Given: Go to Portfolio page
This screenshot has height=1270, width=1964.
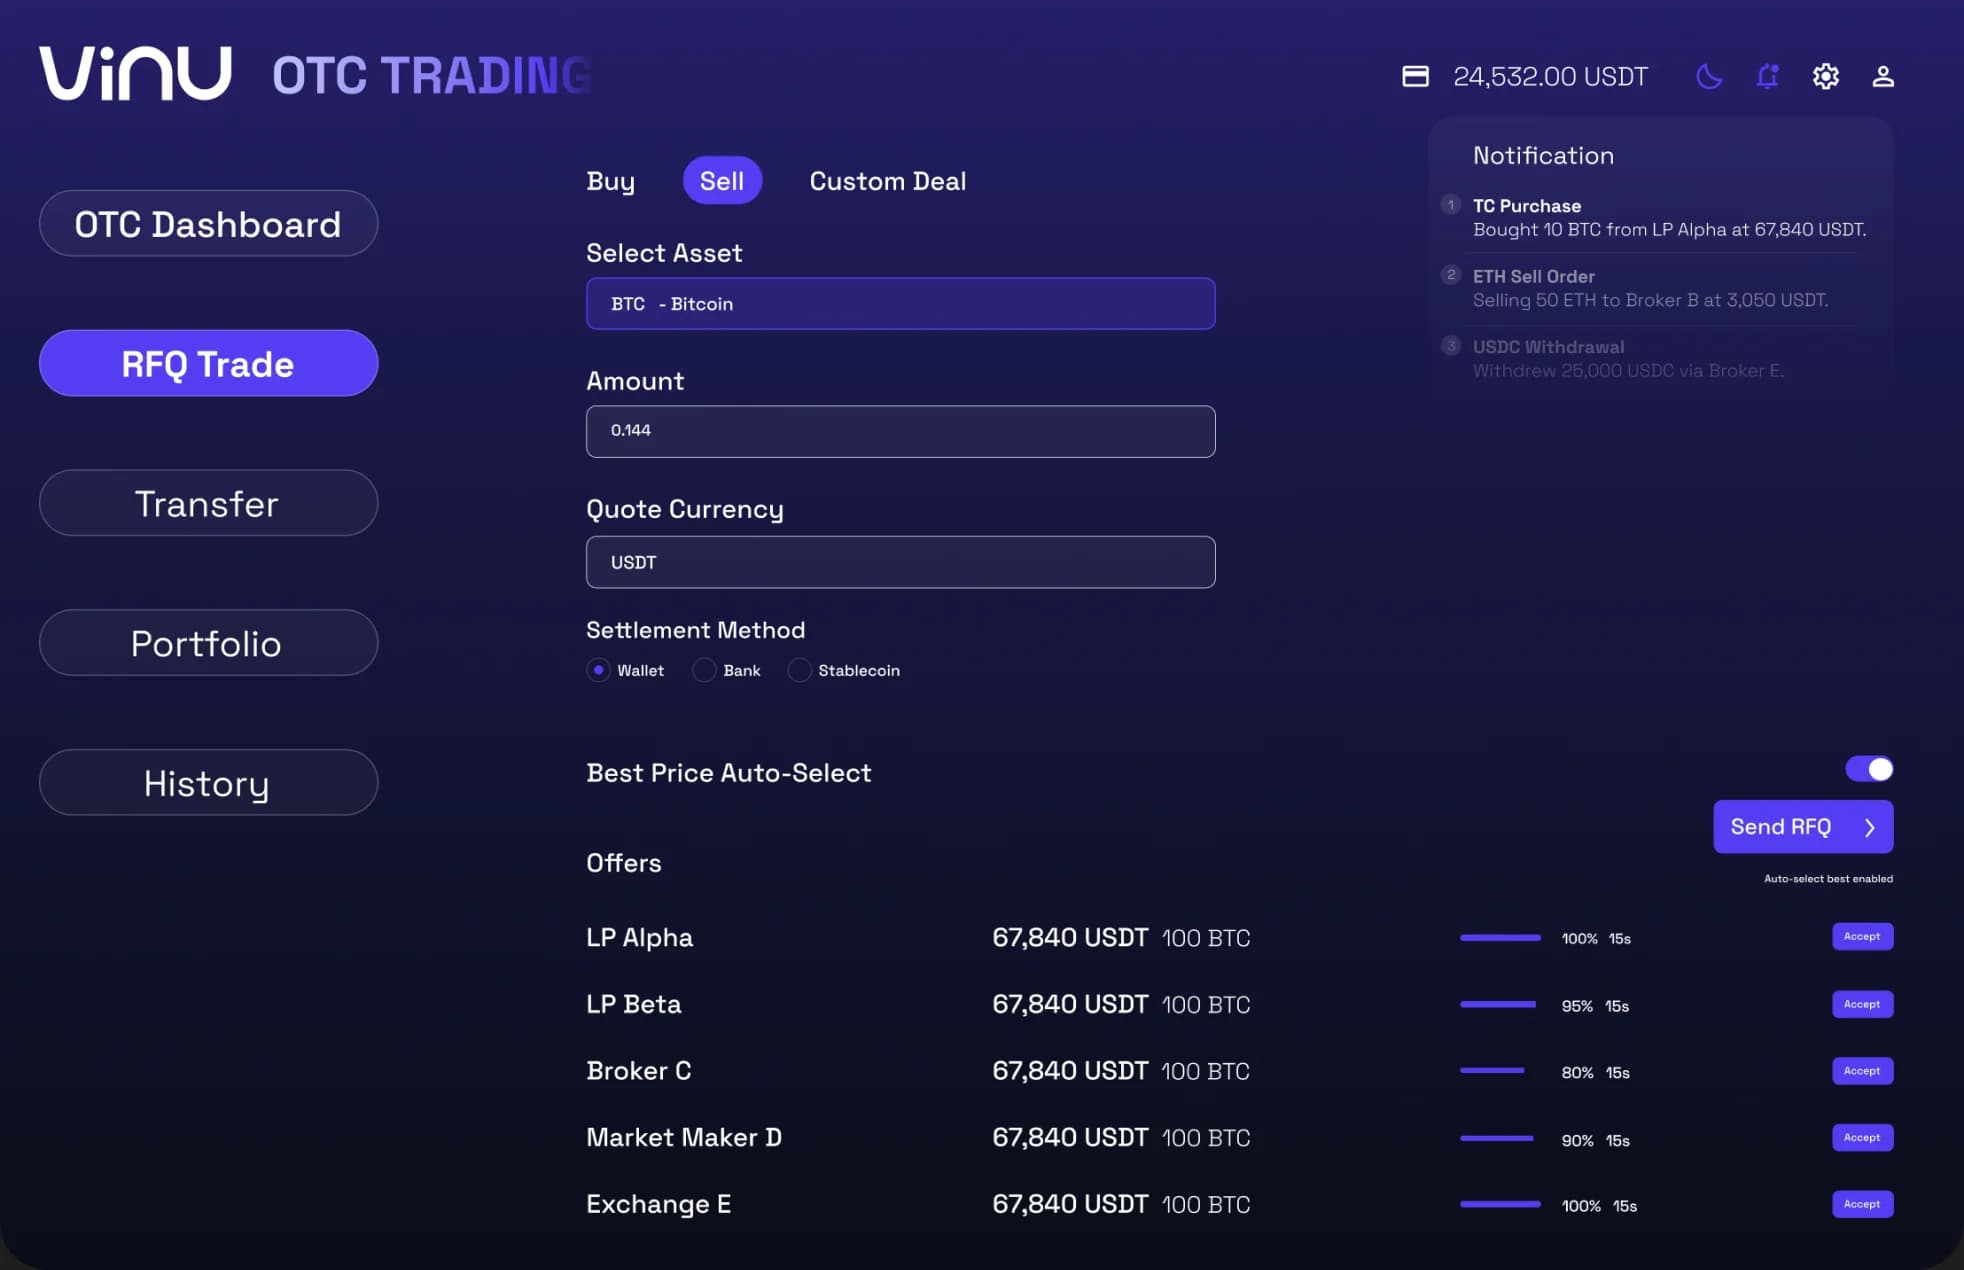Looking at the screenshot, I should pyautogui.click(x=208, y=643).
